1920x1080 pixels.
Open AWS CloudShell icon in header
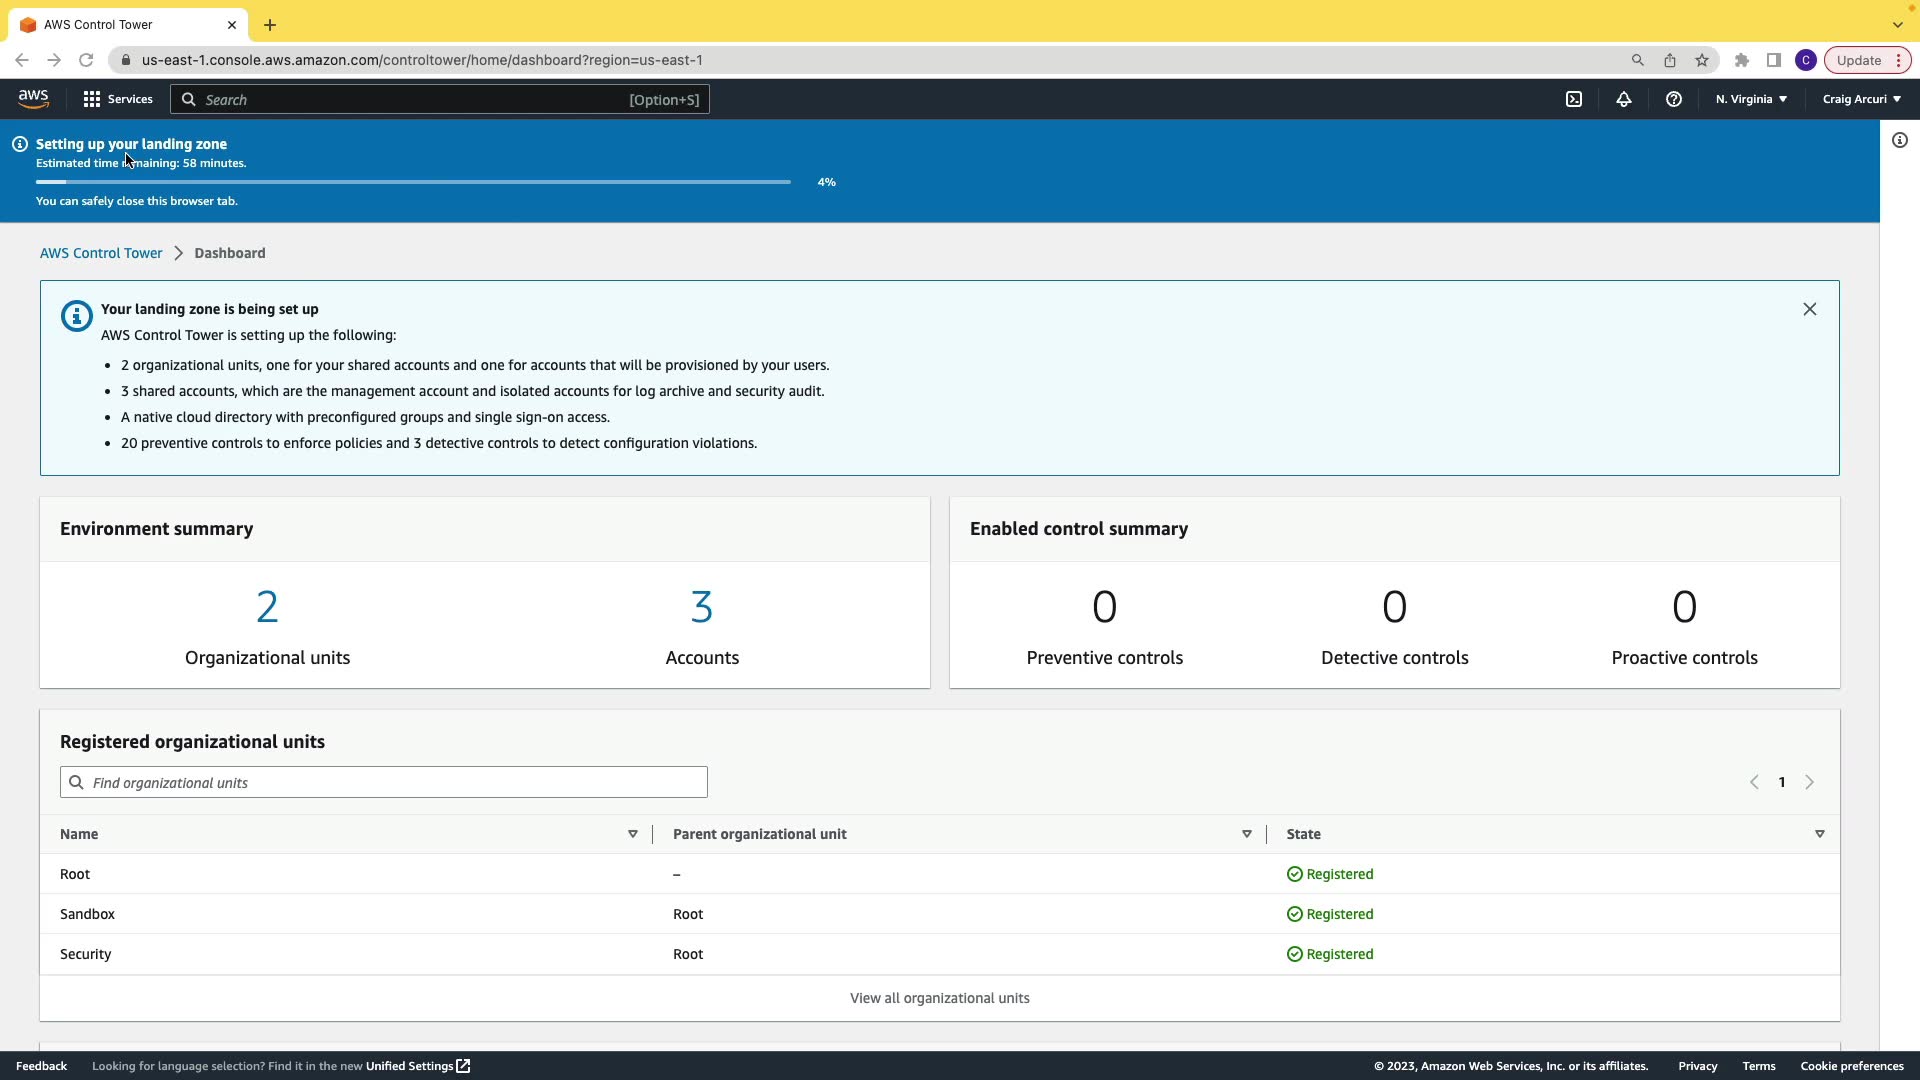(x=1574, y=99)
